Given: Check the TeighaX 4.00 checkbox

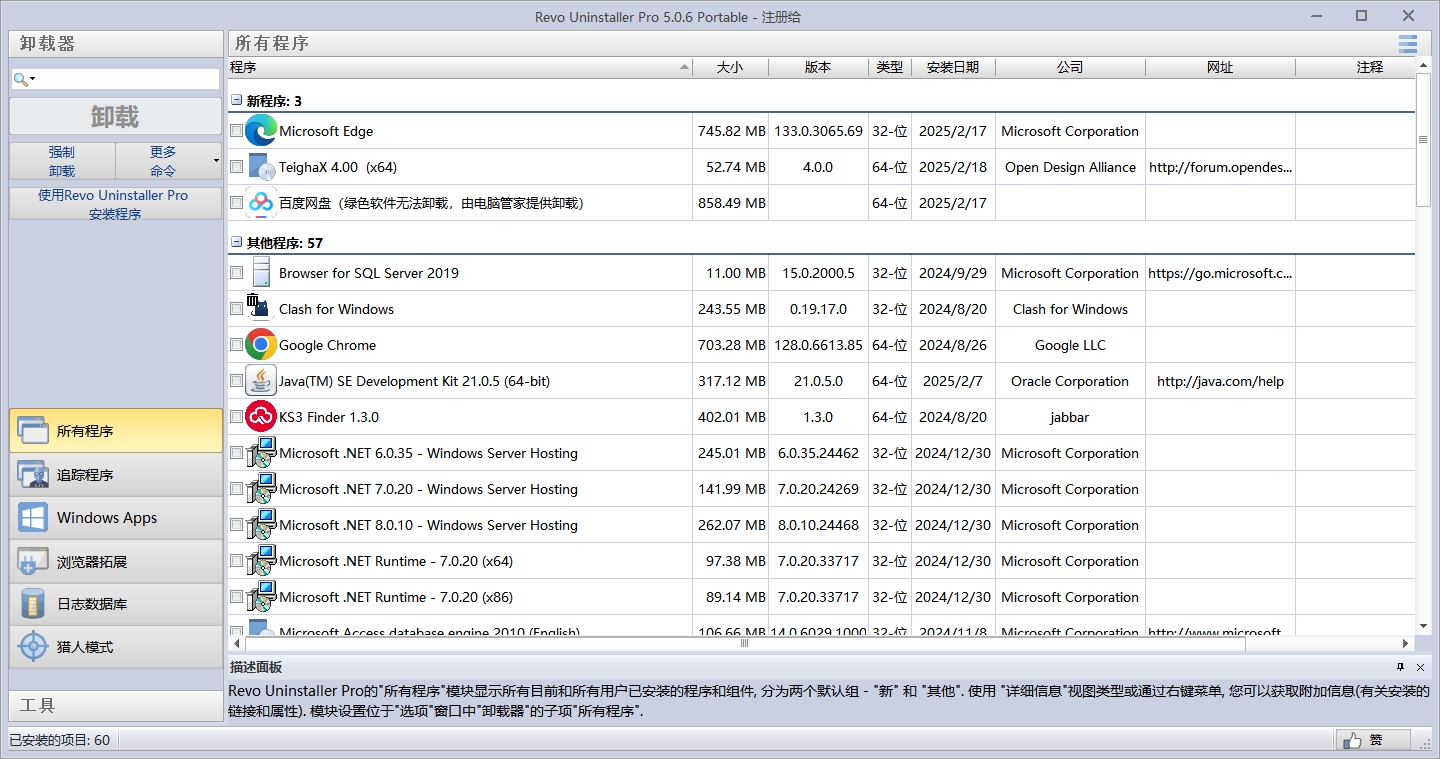Looking at the screenshot, I should (236, 167).
